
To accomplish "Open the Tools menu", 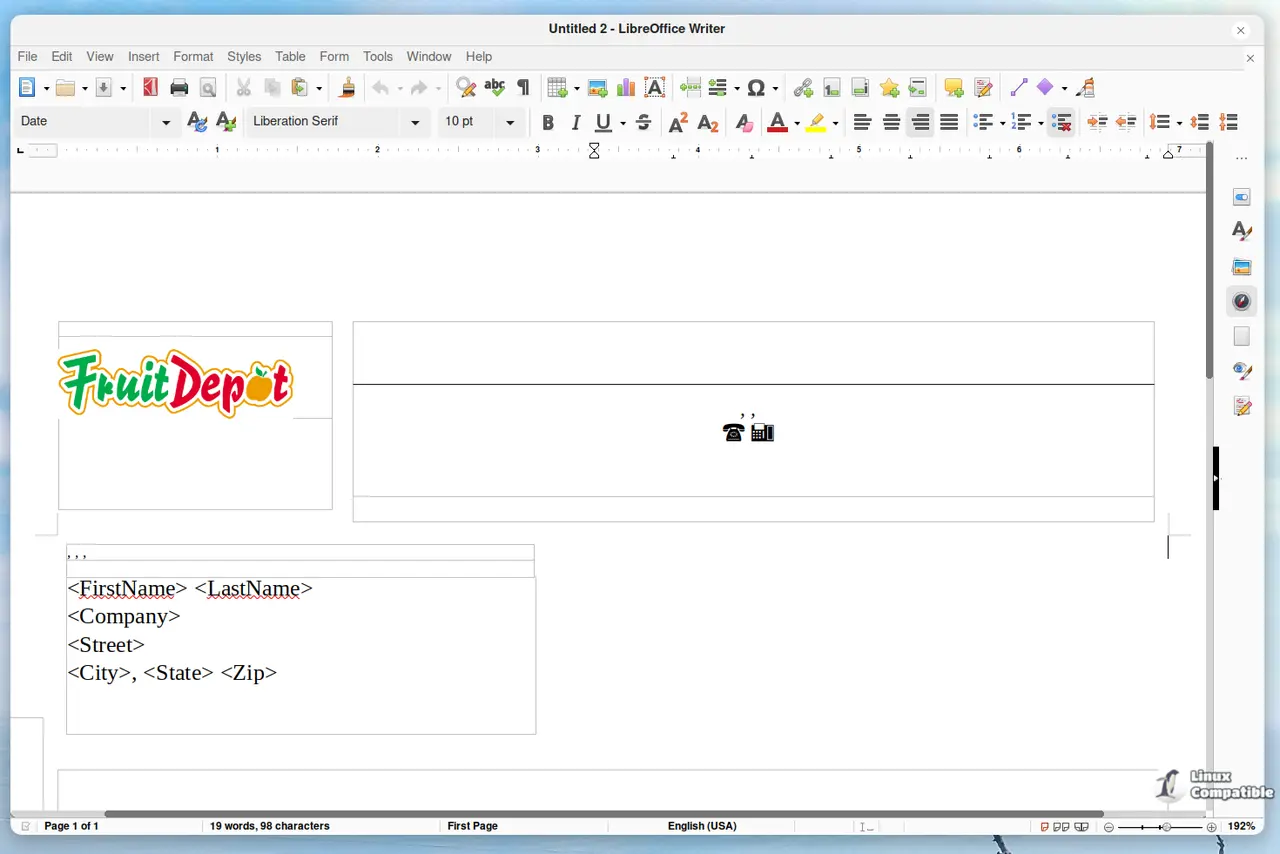I will coord(378,57).
